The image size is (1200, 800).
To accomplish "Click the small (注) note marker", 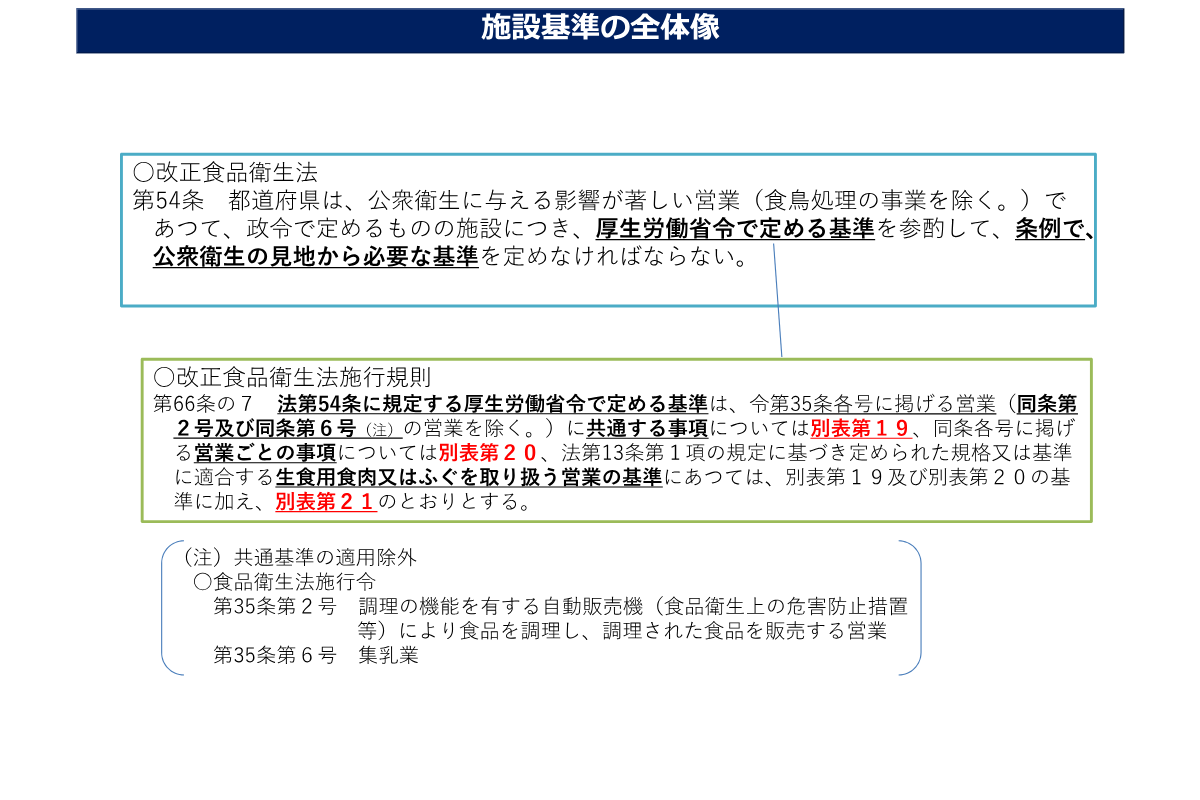I will tap(380, 430).
